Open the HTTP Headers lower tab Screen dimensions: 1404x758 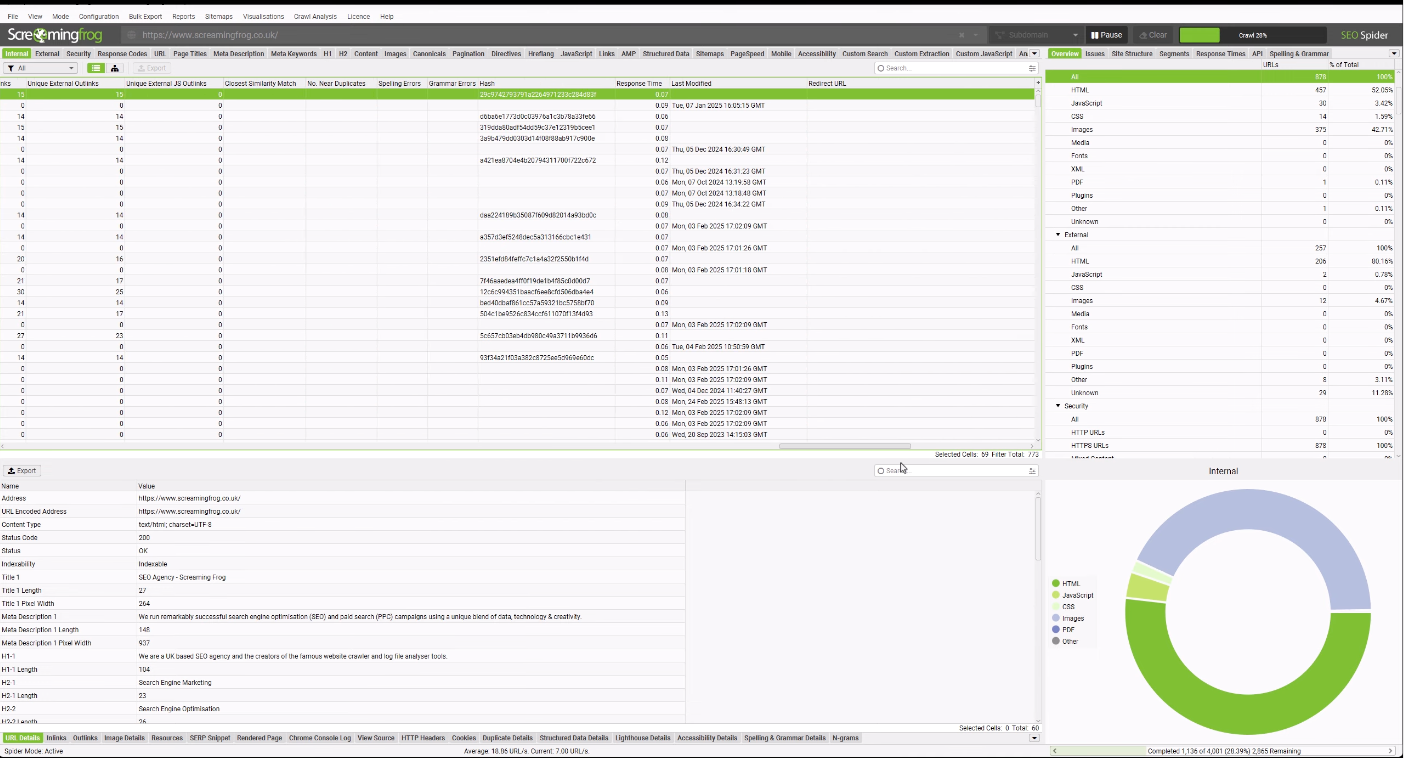[423, 738]
